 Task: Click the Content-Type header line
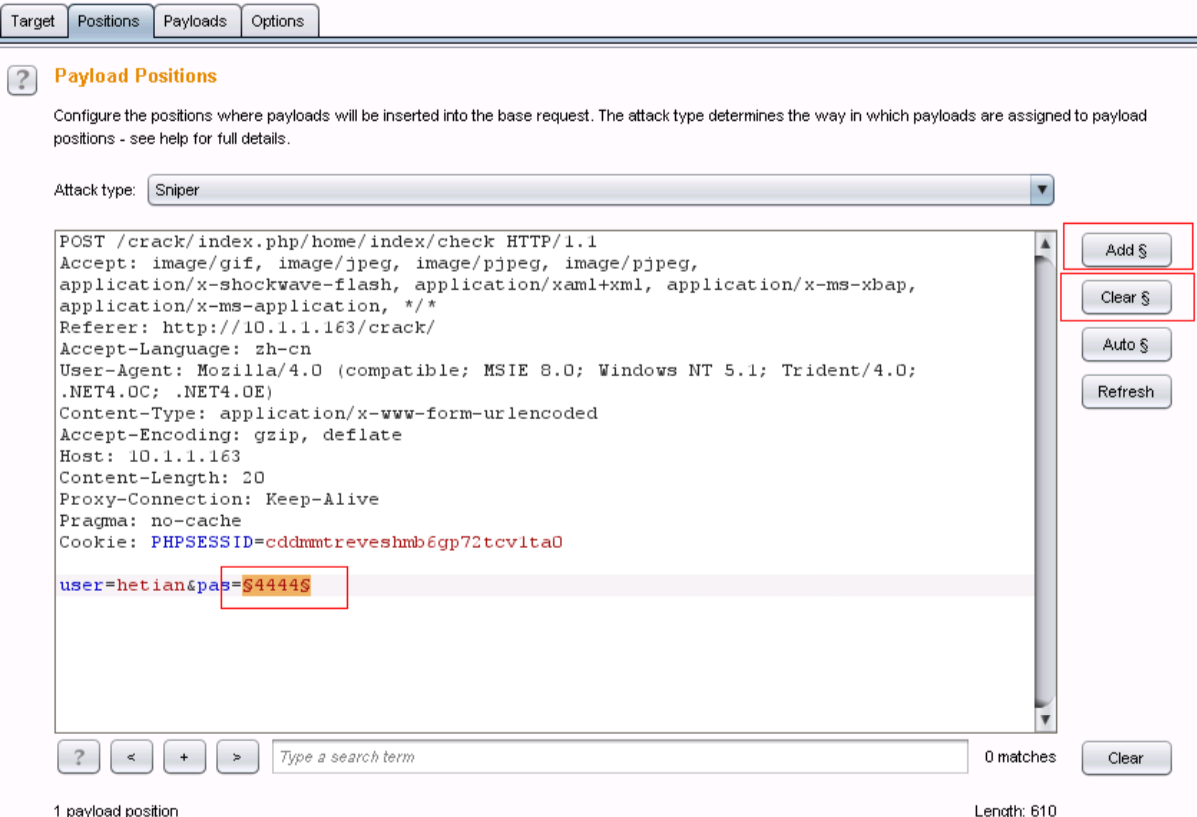tap(328, 413)
